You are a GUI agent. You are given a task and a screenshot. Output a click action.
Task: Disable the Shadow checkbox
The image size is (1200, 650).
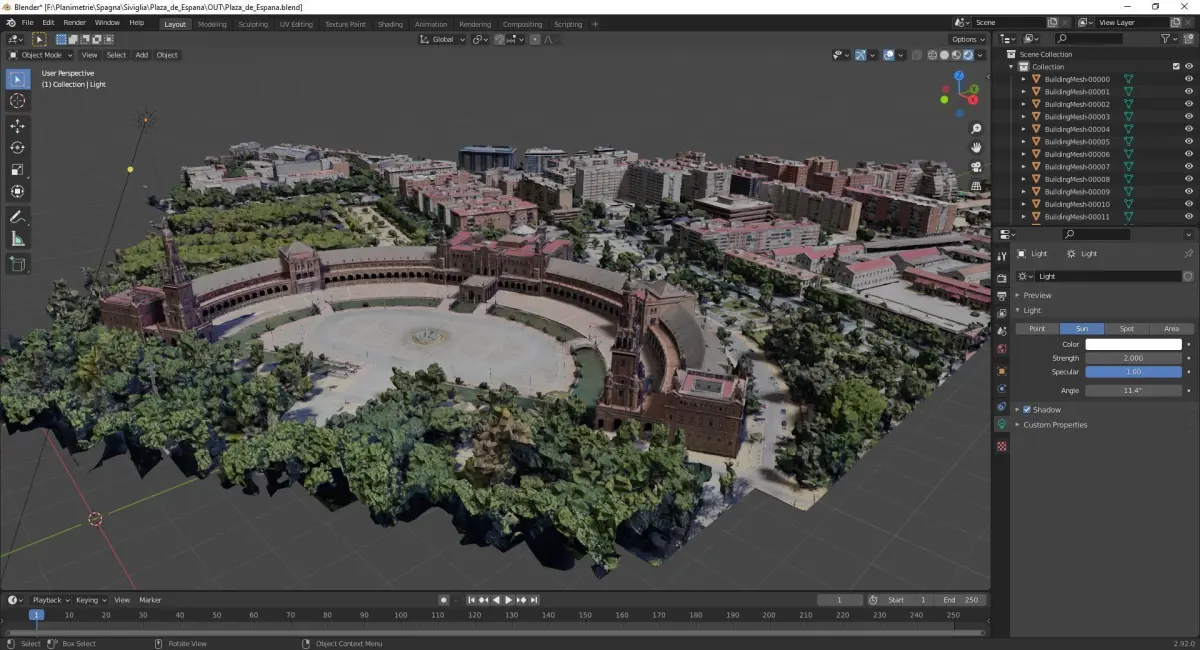[x=1027, y=410]
